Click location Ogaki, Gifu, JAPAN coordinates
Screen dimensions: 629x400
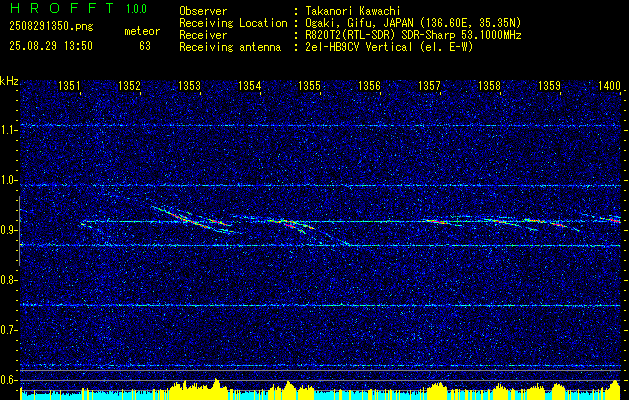pyautogui.click(x=413, y=23)
